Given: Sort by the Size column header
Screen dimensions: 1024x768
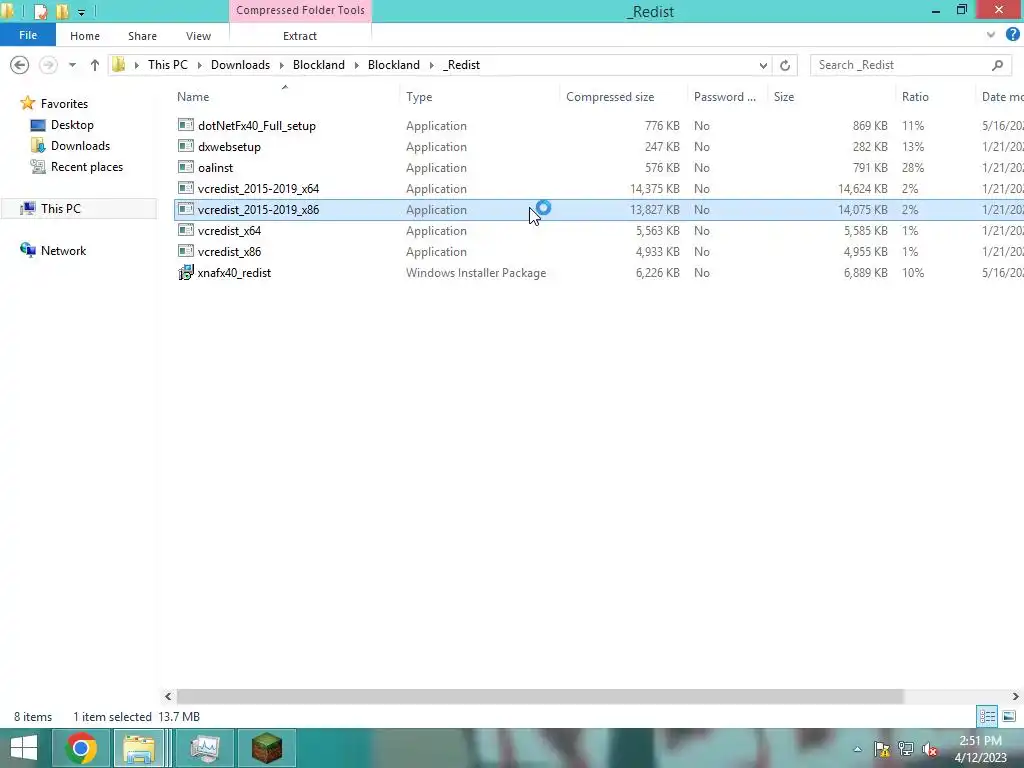Looking at the screenshot, I should (x=784, y=97).
